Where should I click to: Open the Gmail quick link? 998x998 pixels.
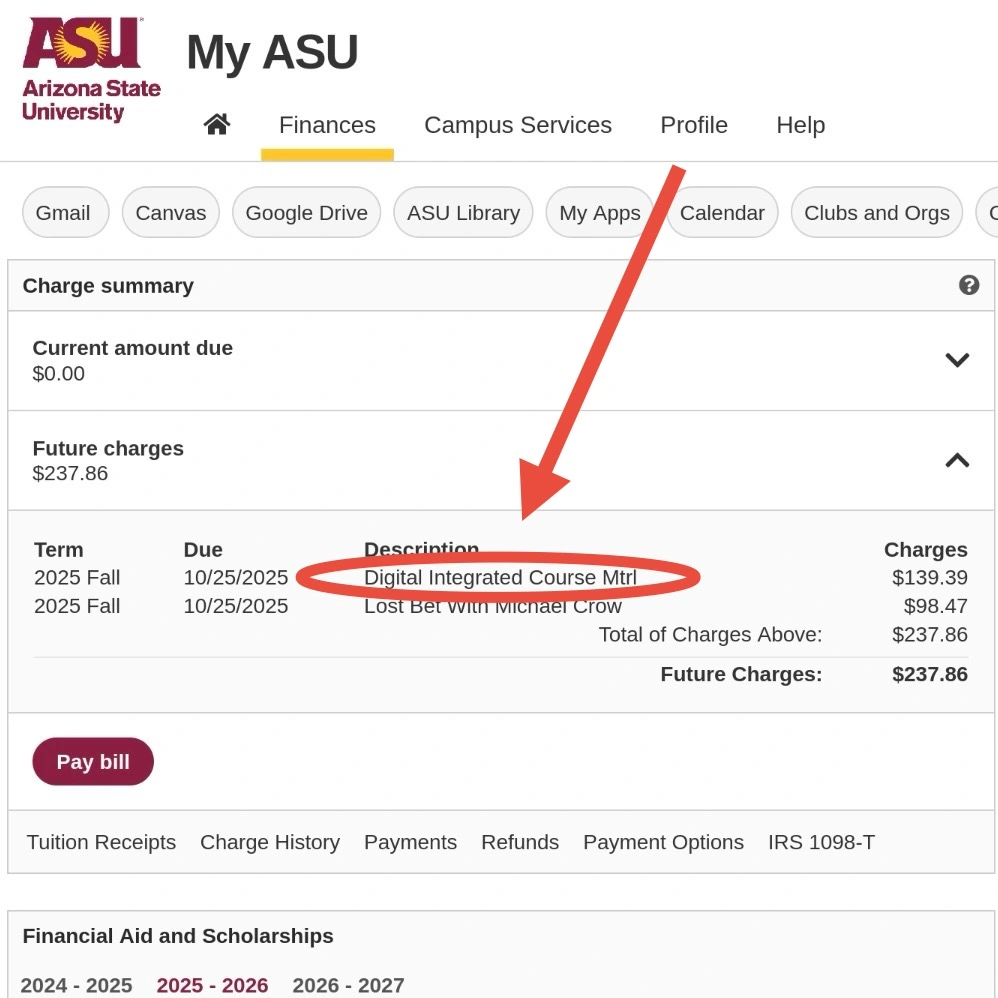tap(66, 213)
